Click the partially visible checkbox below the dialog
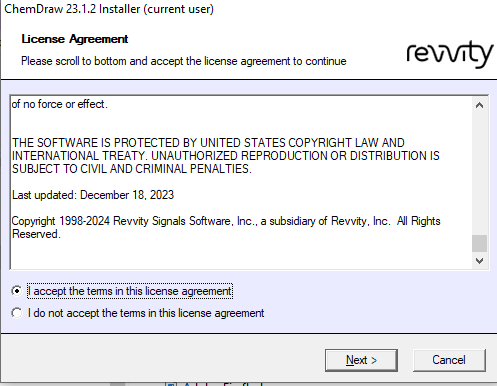This screenshot has width=497, height=386. pos(171,384)
